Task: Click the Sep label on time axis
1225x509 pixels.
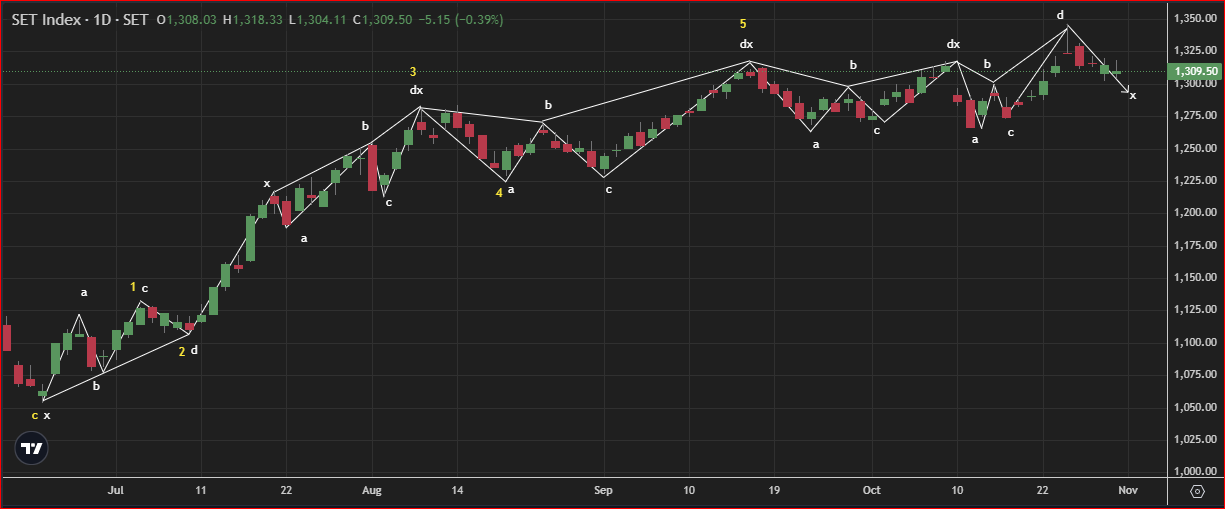Action: click(603, 491)
